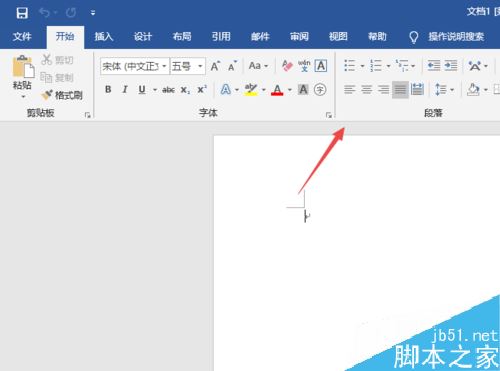500x371 pixels.
Task: Click the bullet list icon
Action: pyautogui.click(x=350, y=66)
